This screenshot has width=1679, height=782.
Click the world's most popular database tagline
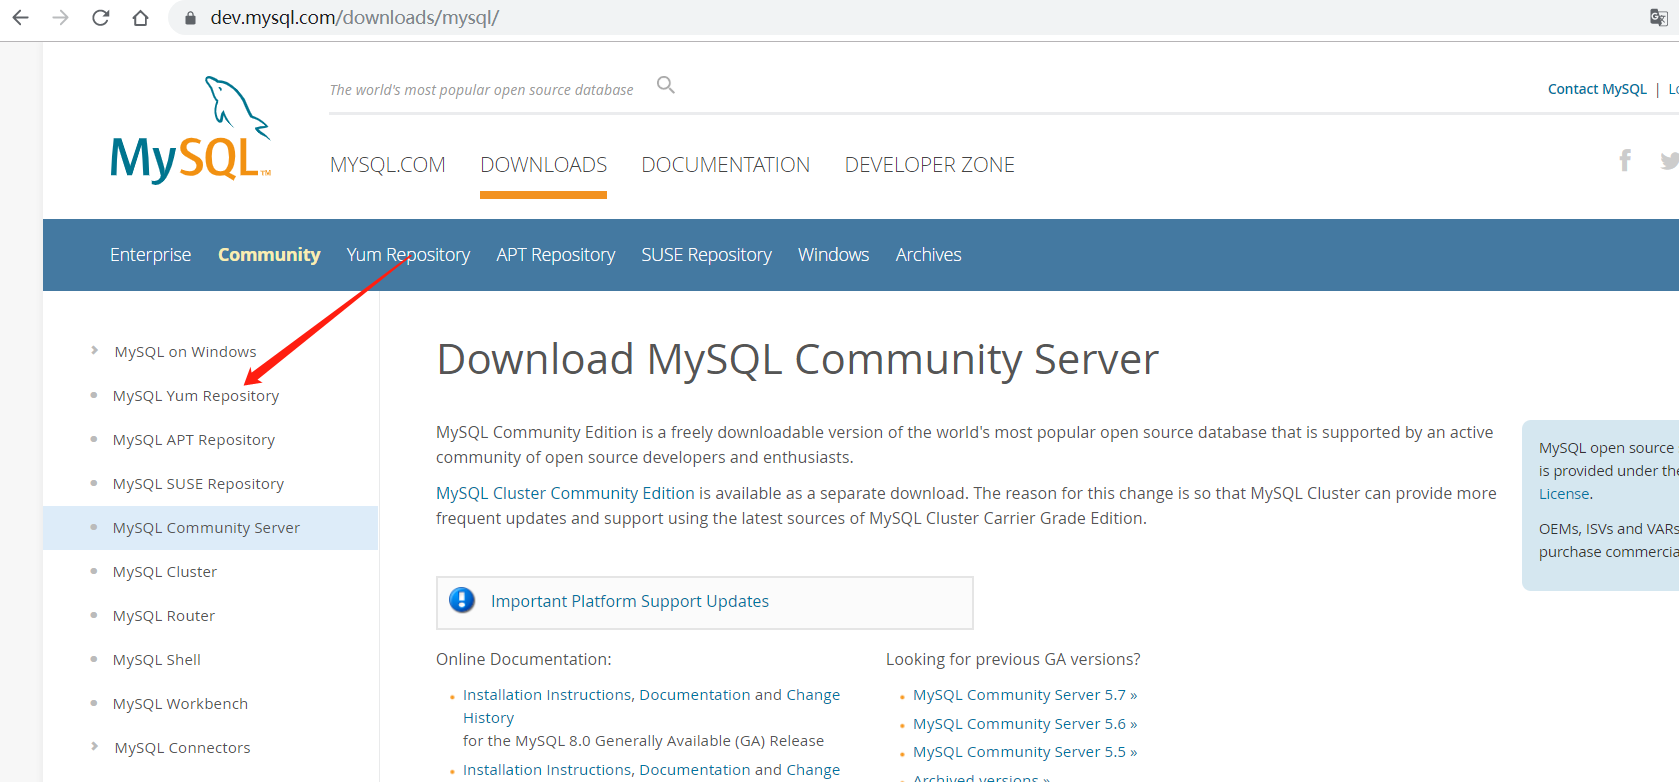coord(481,90)
